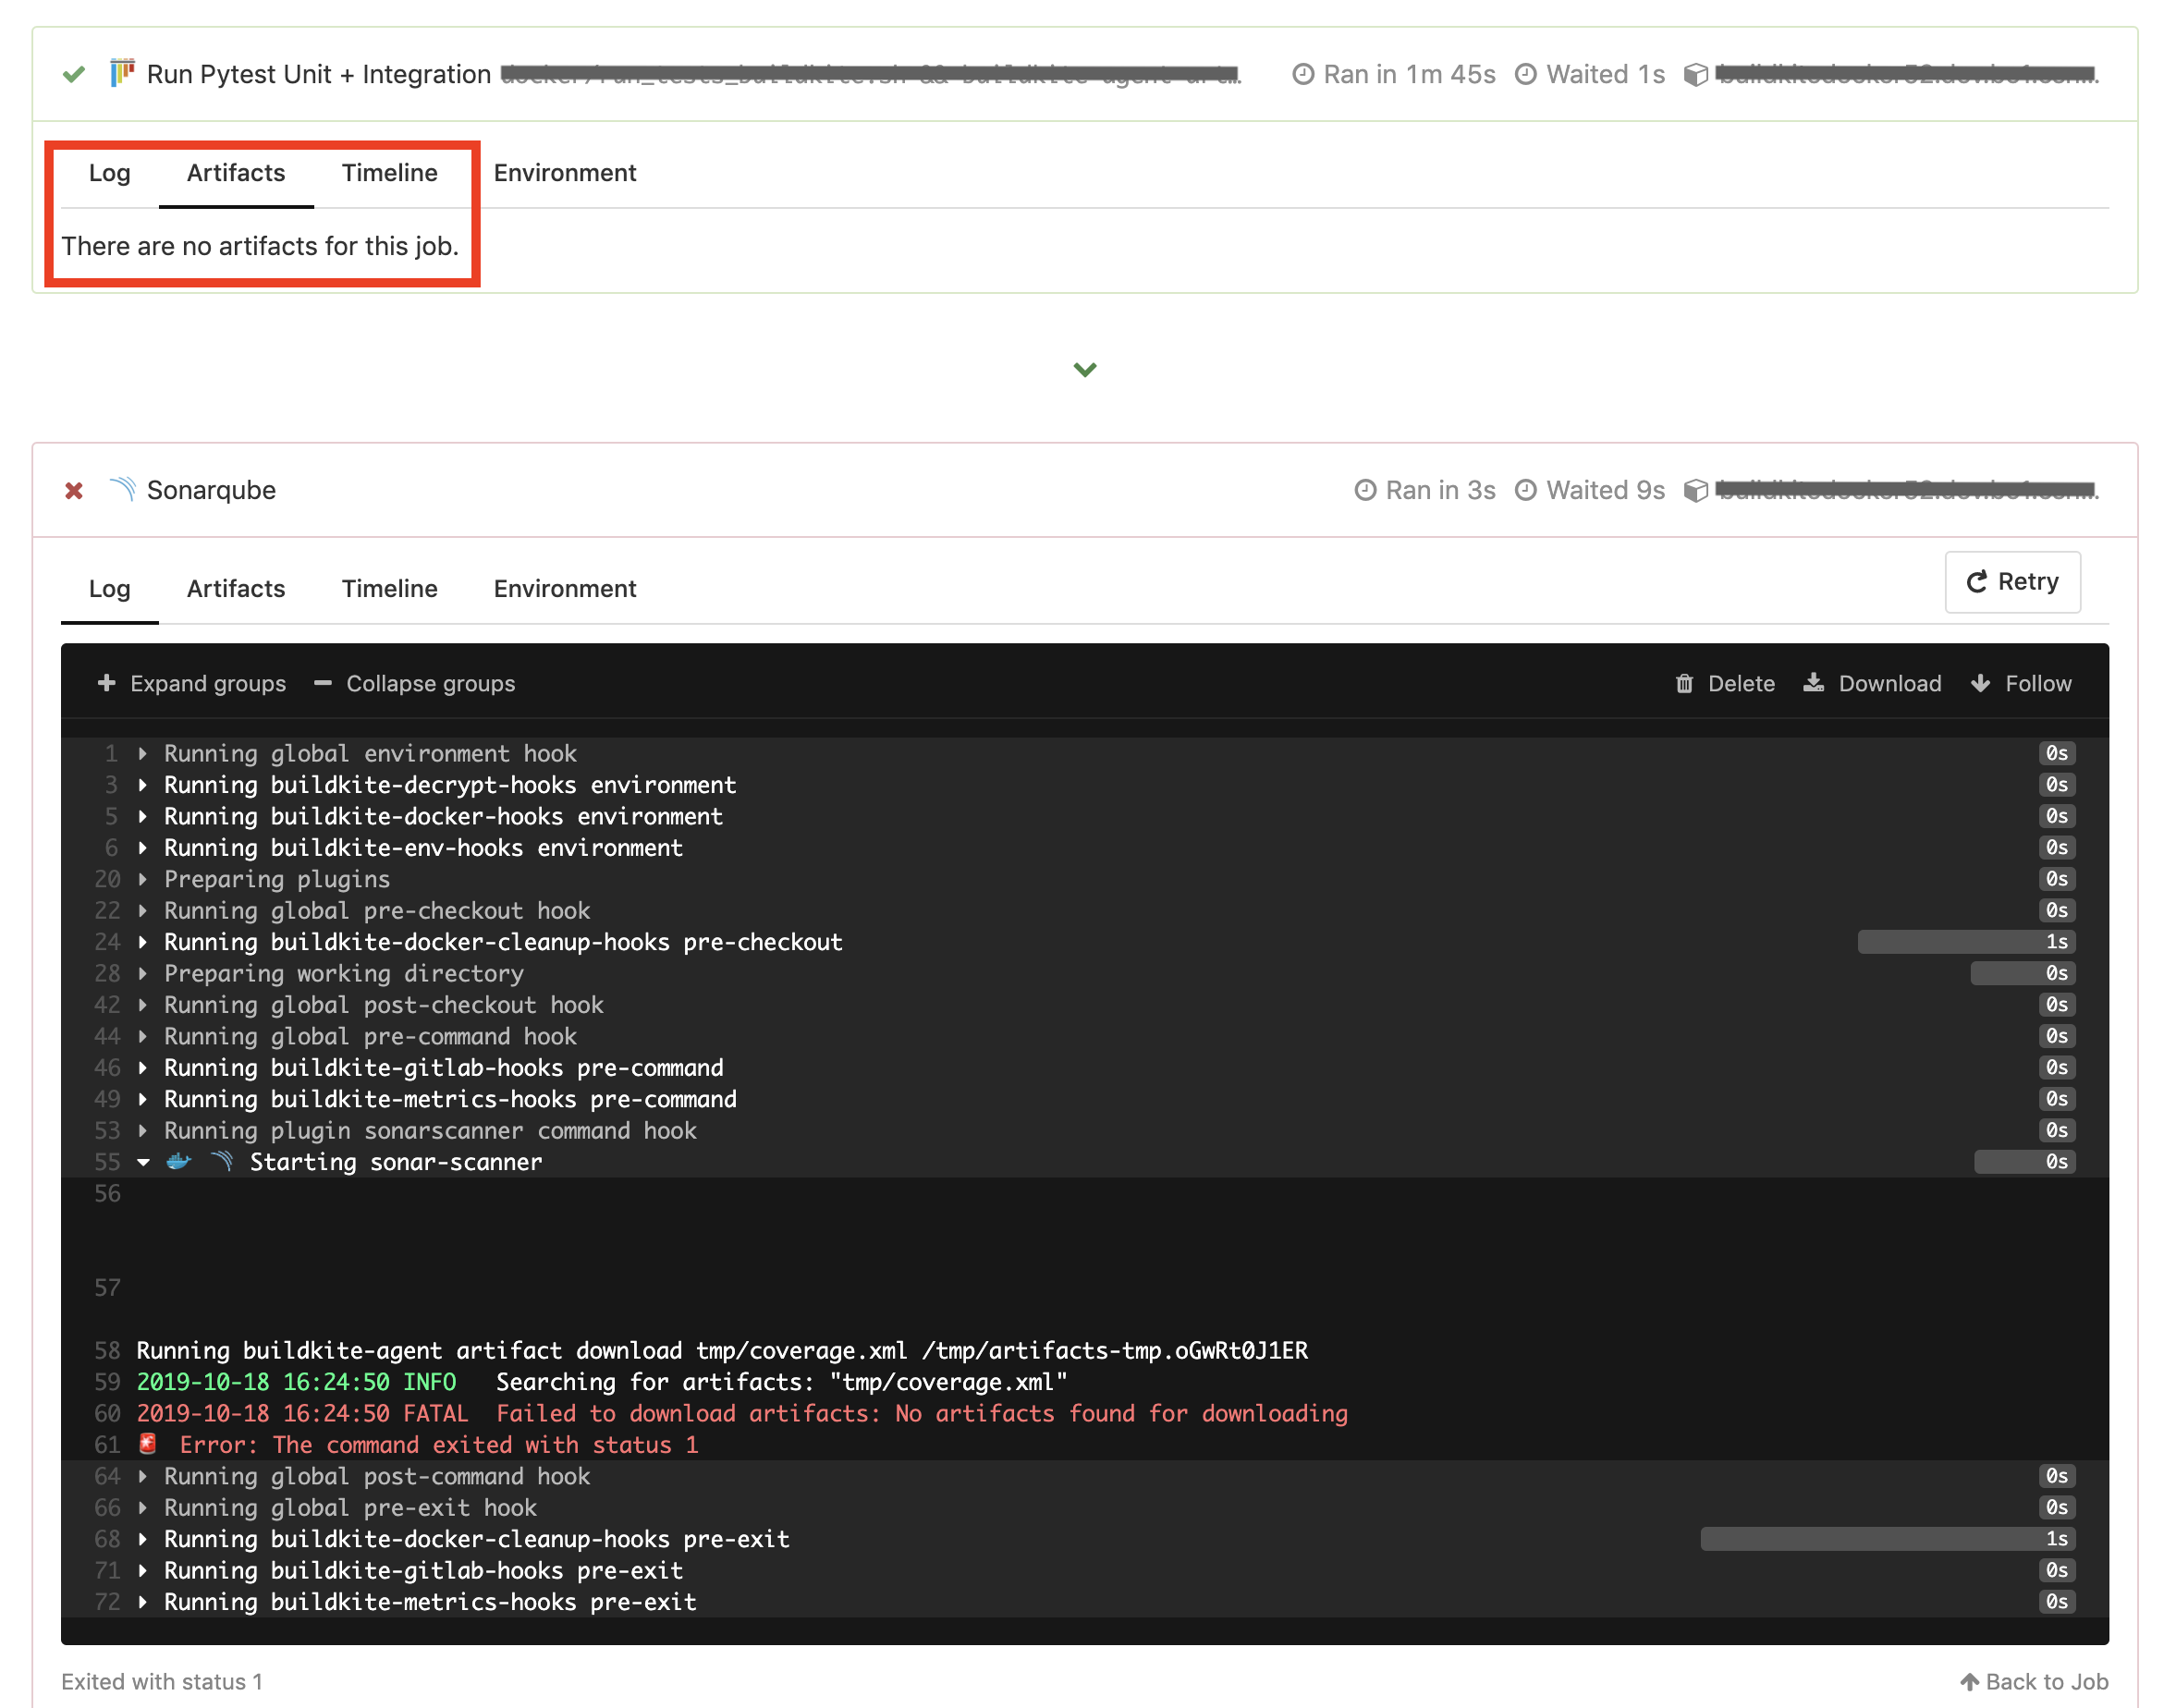The width and height of the screenshot is (2176, 1708).
Task: Click the green passed checkmark icon
Action: [x=74, y=75]
